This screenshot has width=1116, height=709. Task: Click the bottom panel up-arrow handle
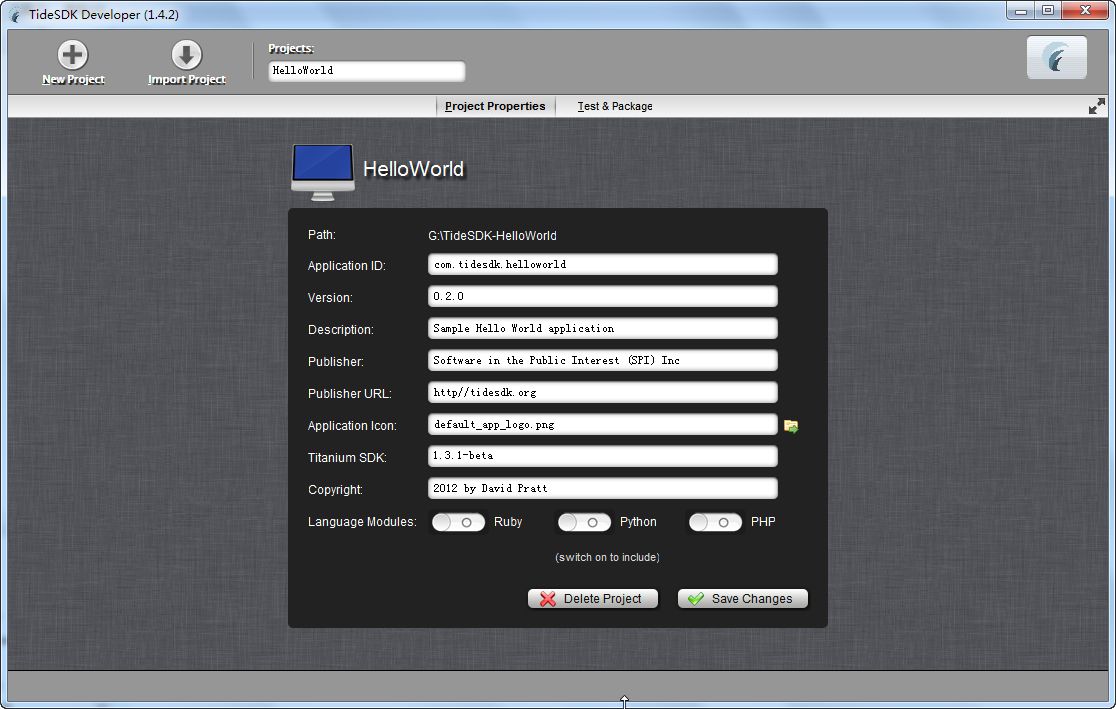pos(624,702)
